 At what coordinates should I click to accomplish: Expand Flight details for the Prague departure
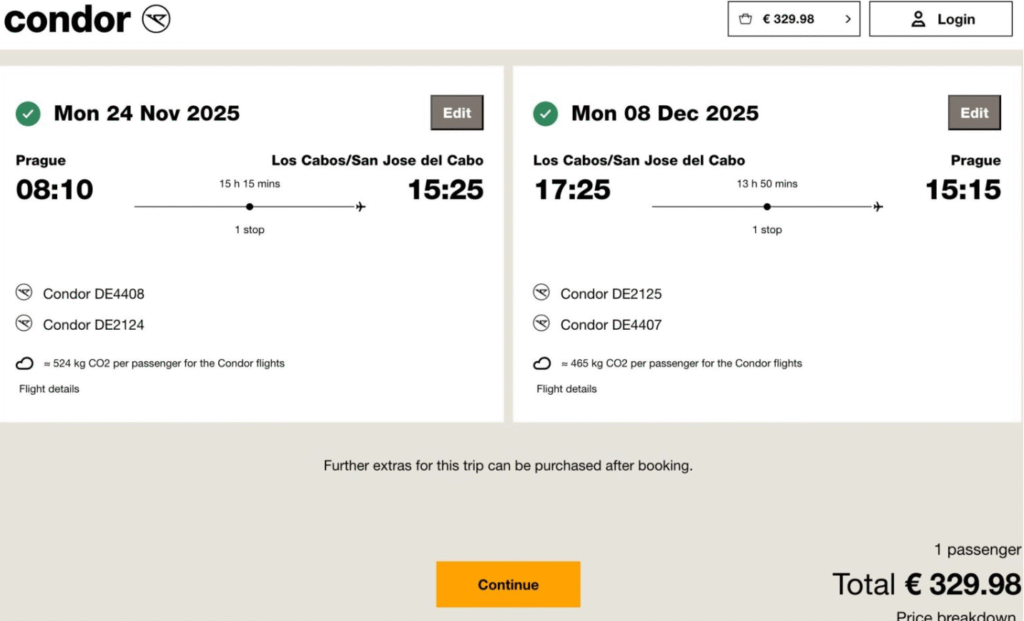point(49,389)
